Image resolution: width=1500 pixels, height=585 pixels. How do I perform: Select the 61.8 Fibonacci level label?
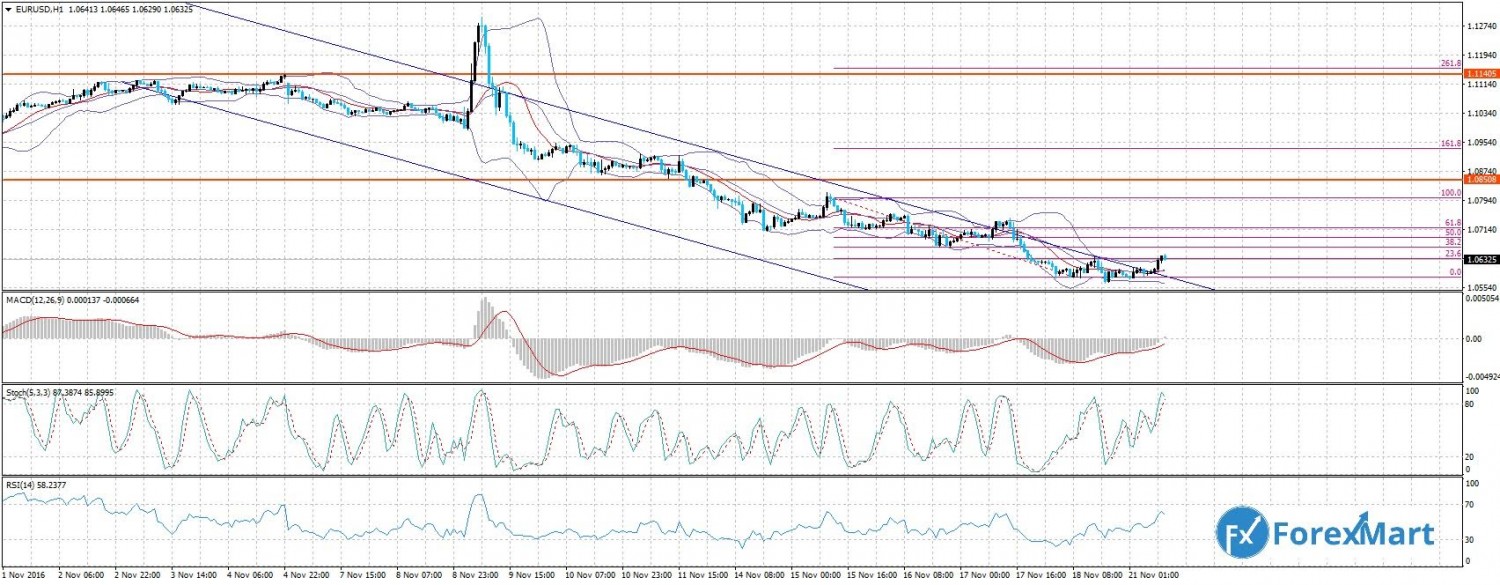(1454, 223)
